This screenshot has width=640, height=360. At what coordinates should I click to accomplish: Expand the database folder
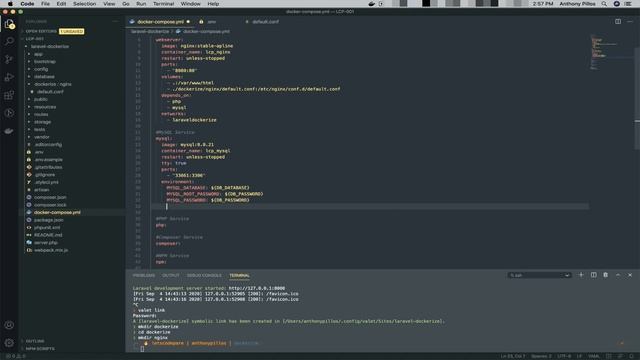coord(44,77)
